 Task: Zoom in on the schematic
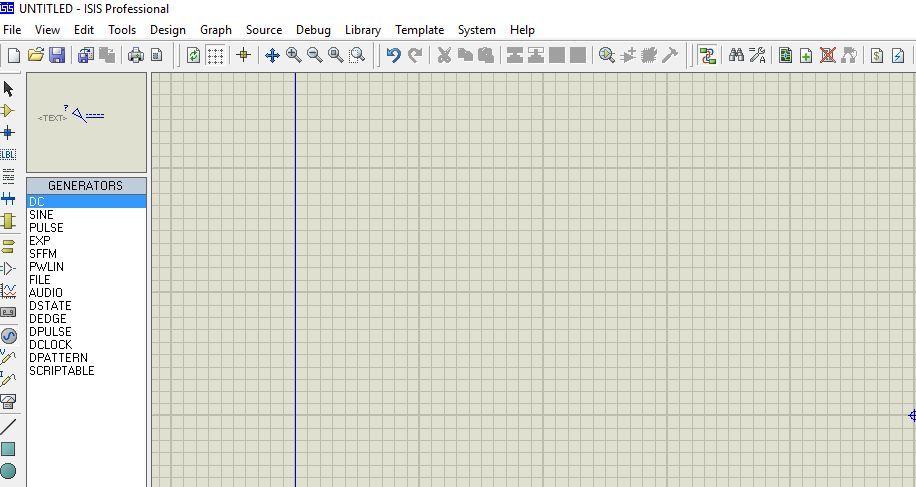[x=293, y=55]
